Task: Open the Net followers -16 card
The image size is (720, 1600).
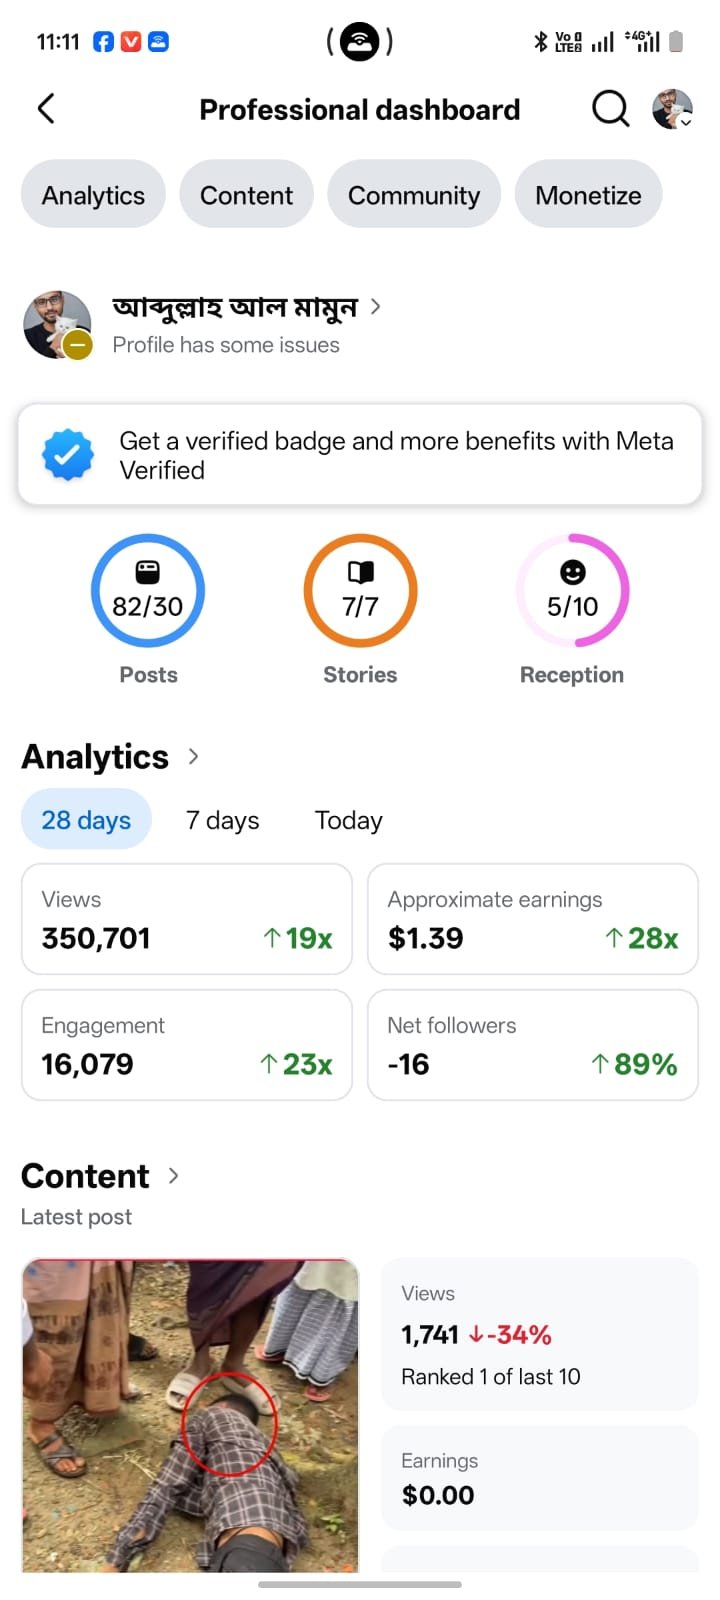Action: pyautogui.click(x=533, y=1045)
